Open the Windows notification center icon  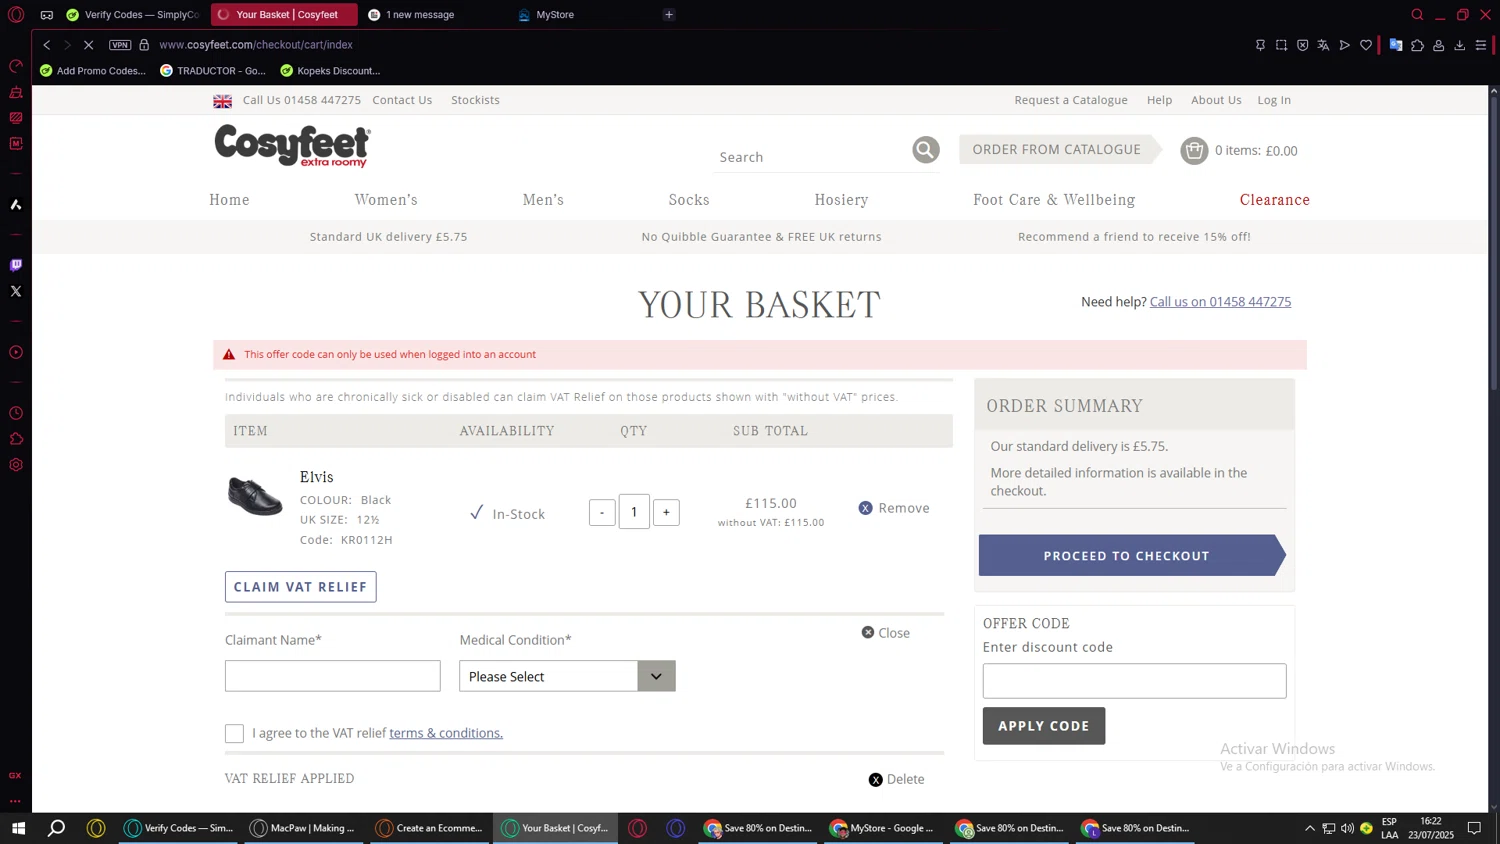tap(1474, 828)
